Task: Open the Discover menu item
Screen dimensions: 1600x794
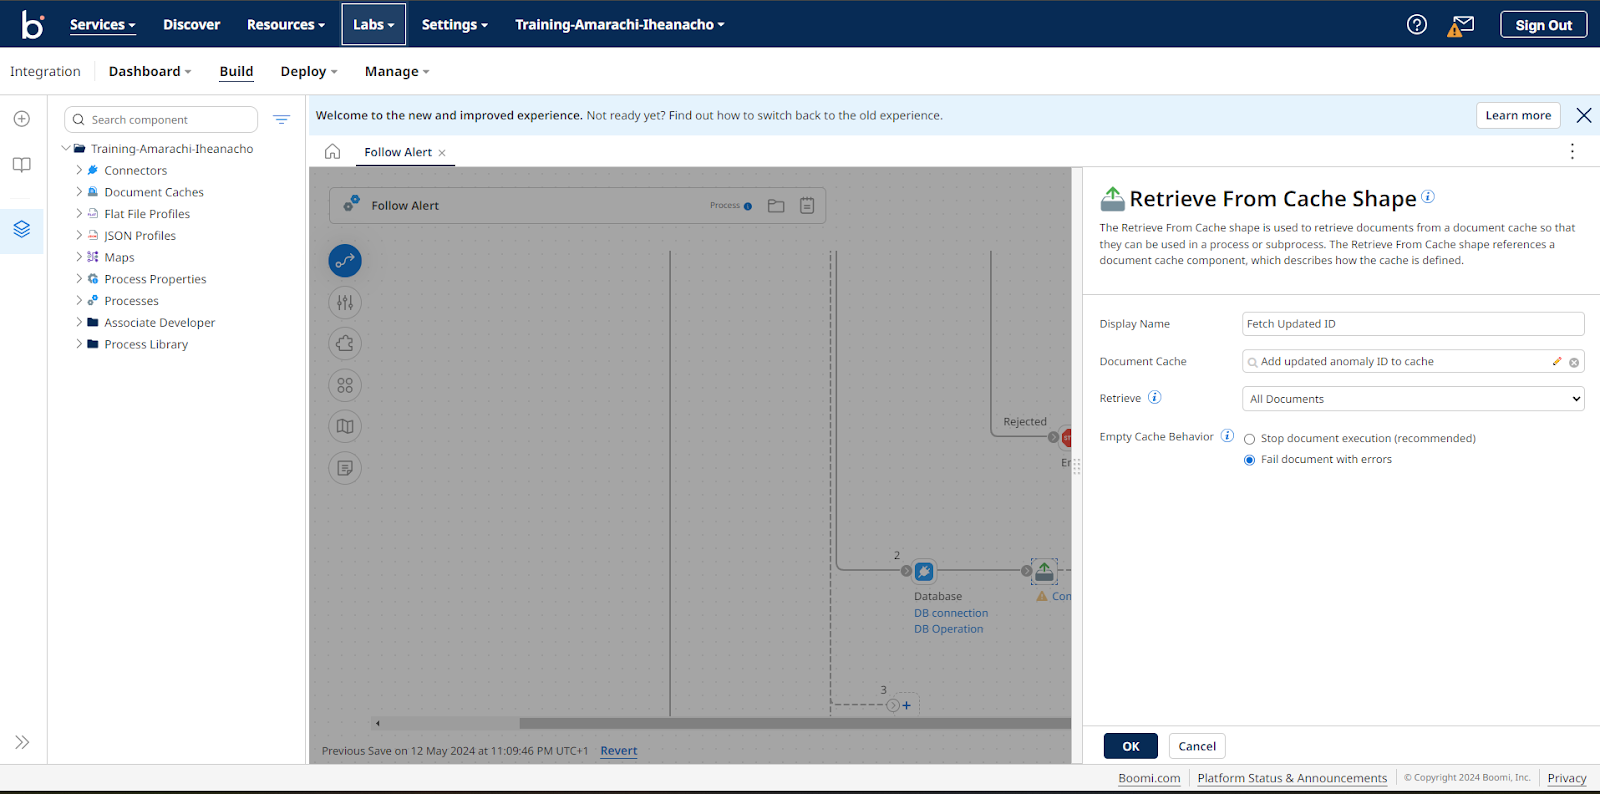Action: coord(191,25)
